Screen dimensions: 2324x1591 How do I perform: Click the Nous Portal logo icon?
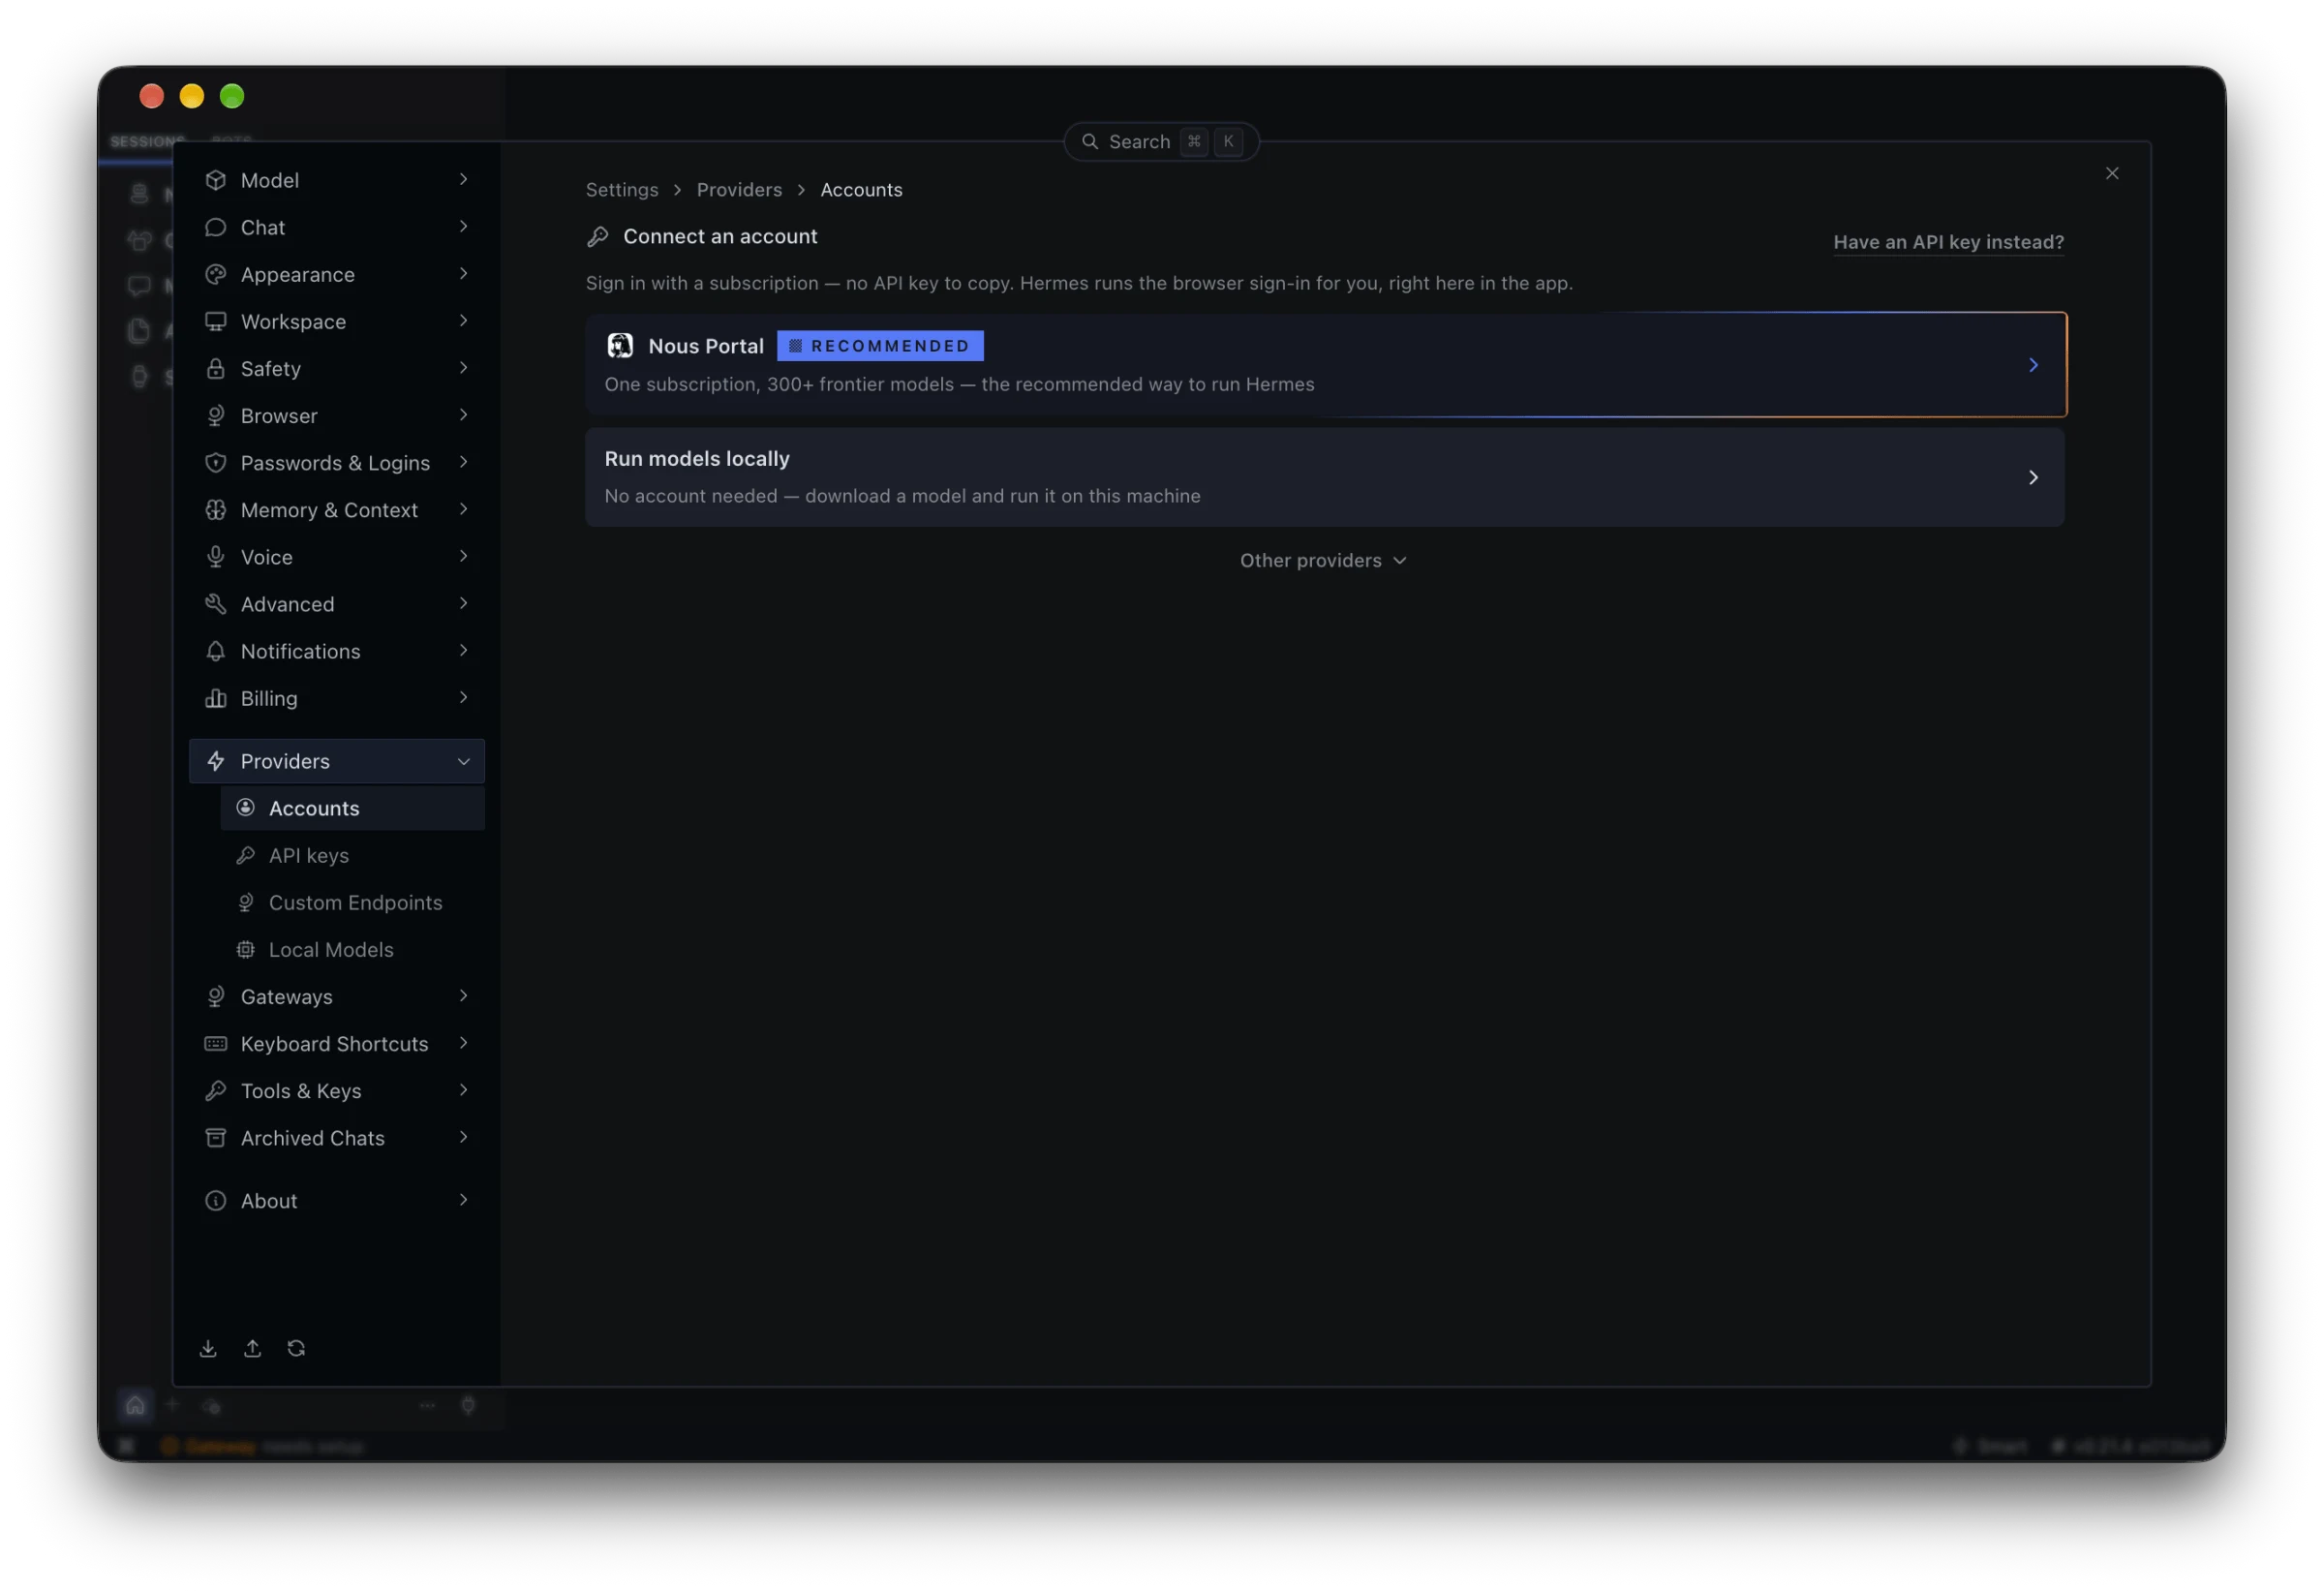[x=620, y=346]
